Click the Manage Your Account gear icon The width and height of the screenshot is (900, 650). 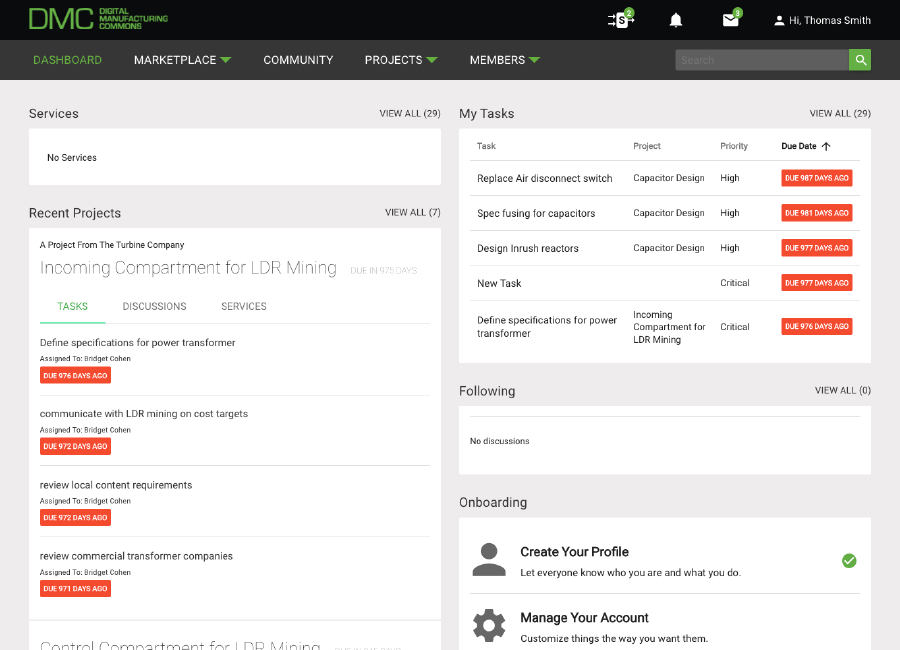(489, 625)
